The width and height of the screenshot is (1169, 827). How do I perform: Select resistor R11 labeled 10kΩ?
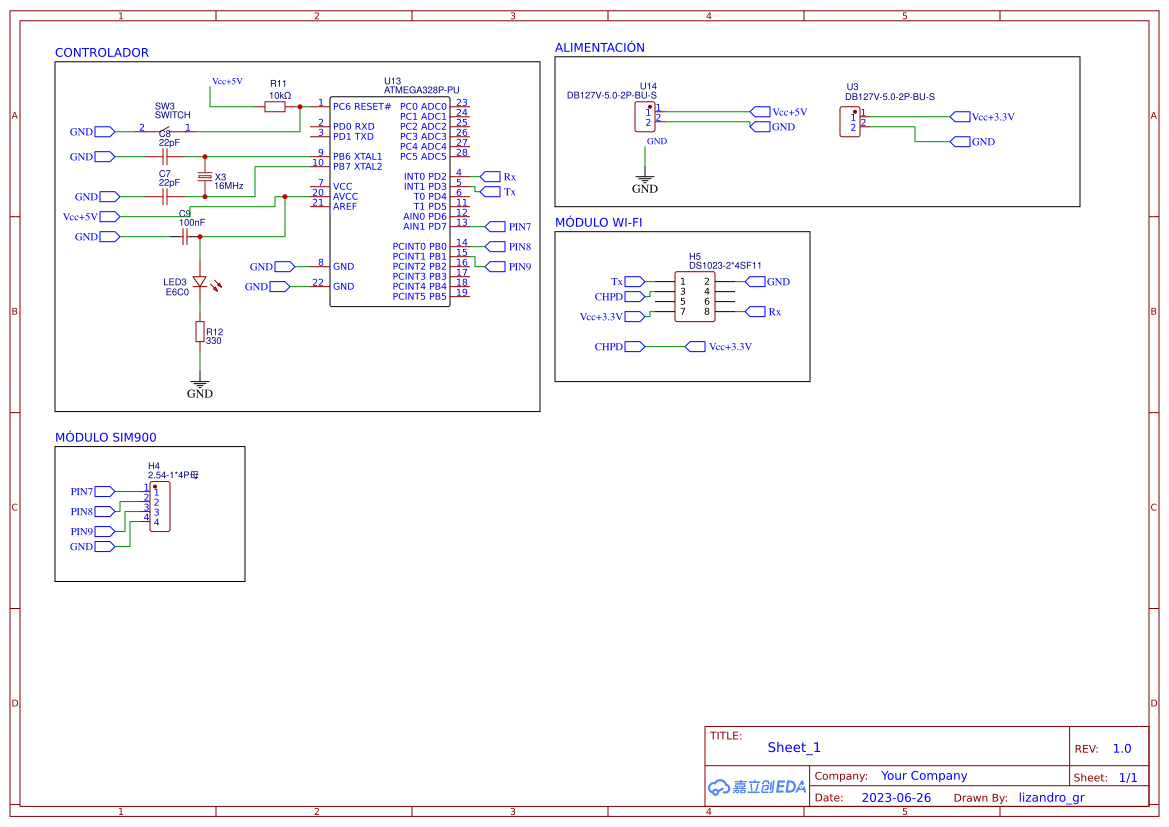(275, 106)
